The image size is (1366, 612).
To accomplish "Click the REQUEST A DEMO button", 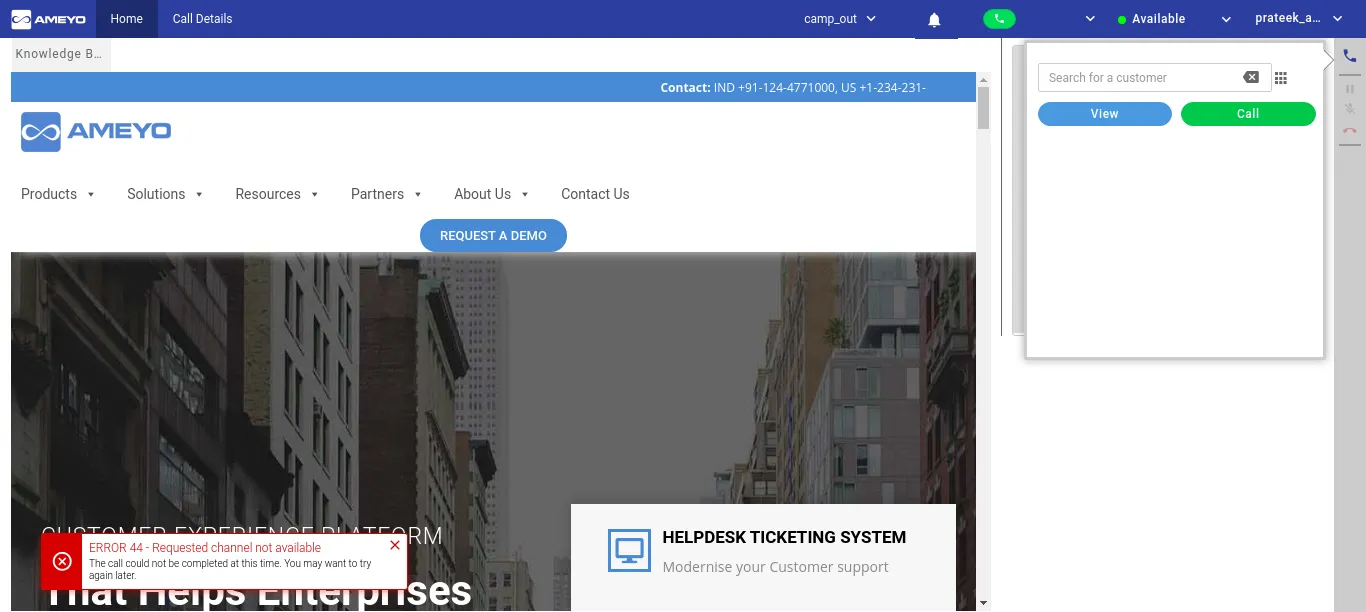I will (x=493, y=236).
